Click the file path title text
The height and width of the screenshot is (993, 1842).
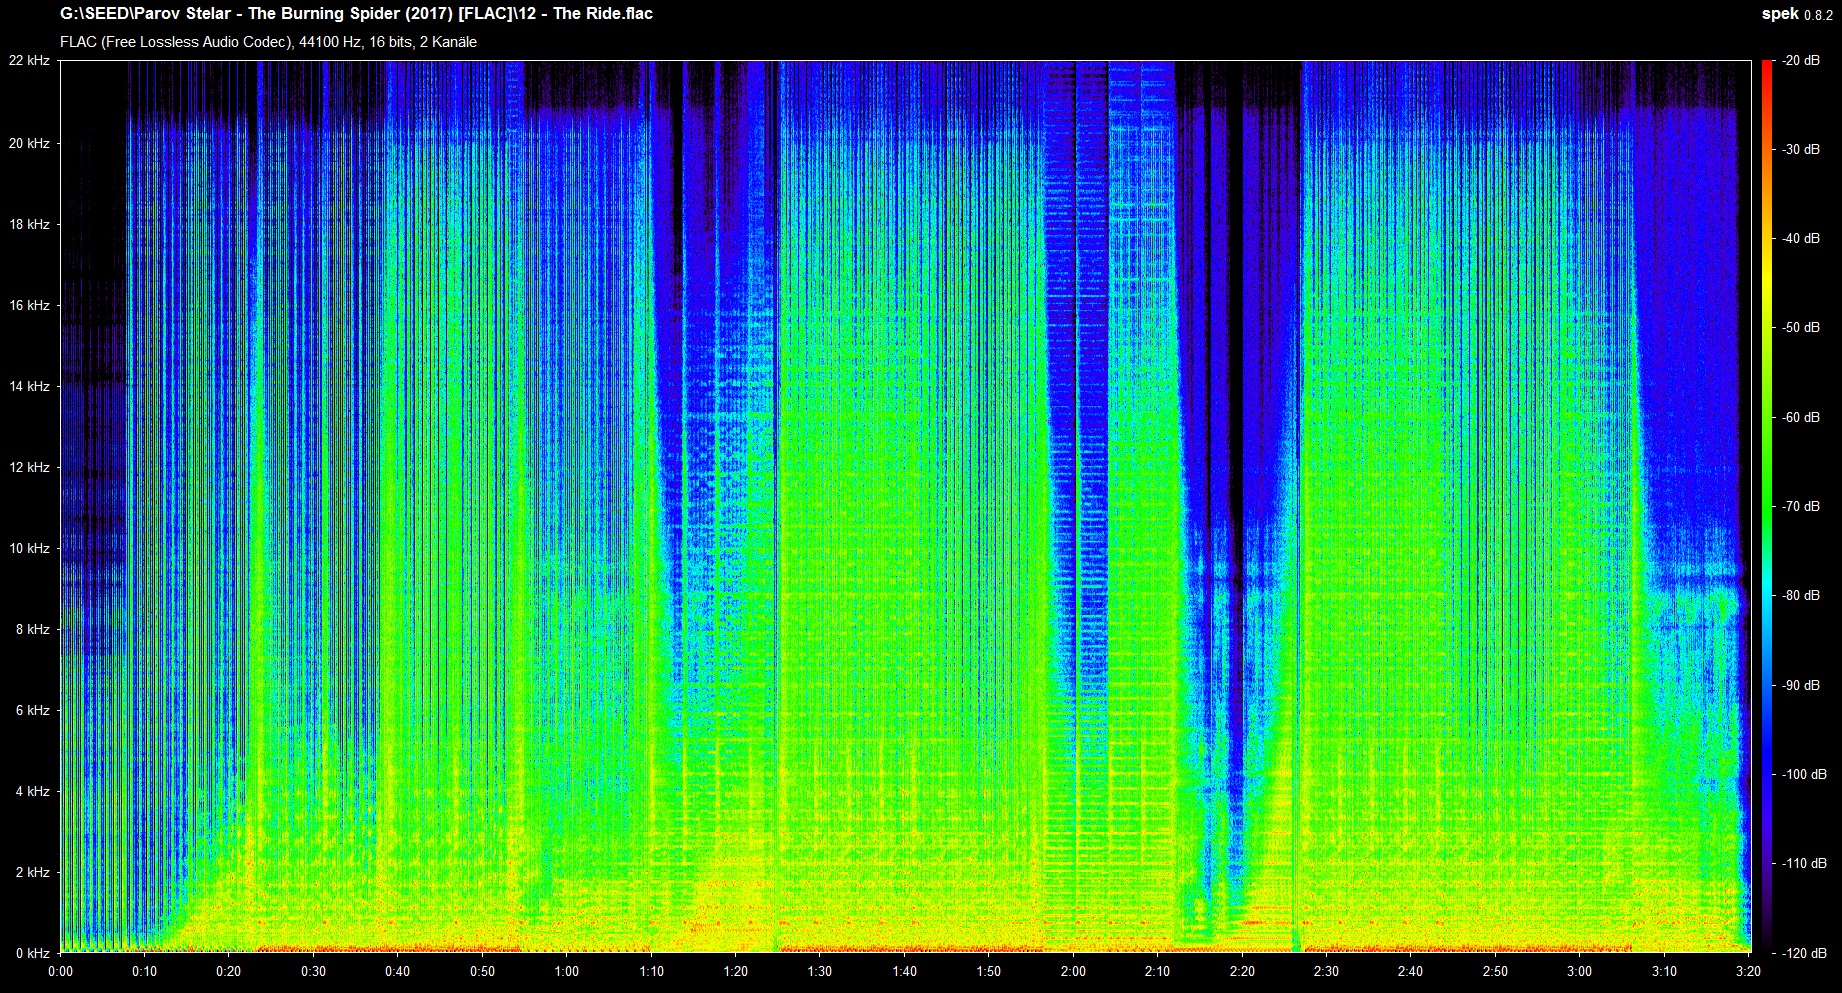pos(356,14)
